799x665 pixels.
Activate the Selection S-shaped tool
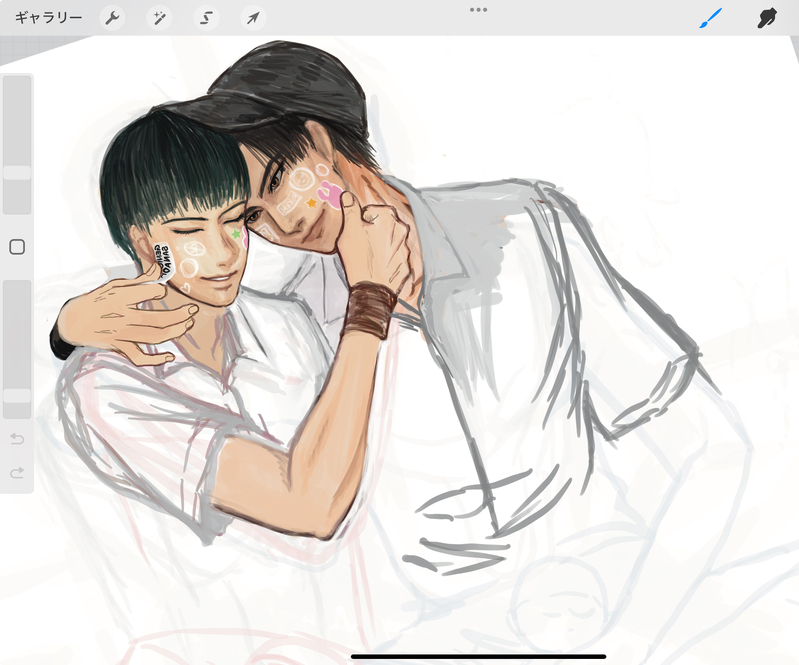(206, 18)
